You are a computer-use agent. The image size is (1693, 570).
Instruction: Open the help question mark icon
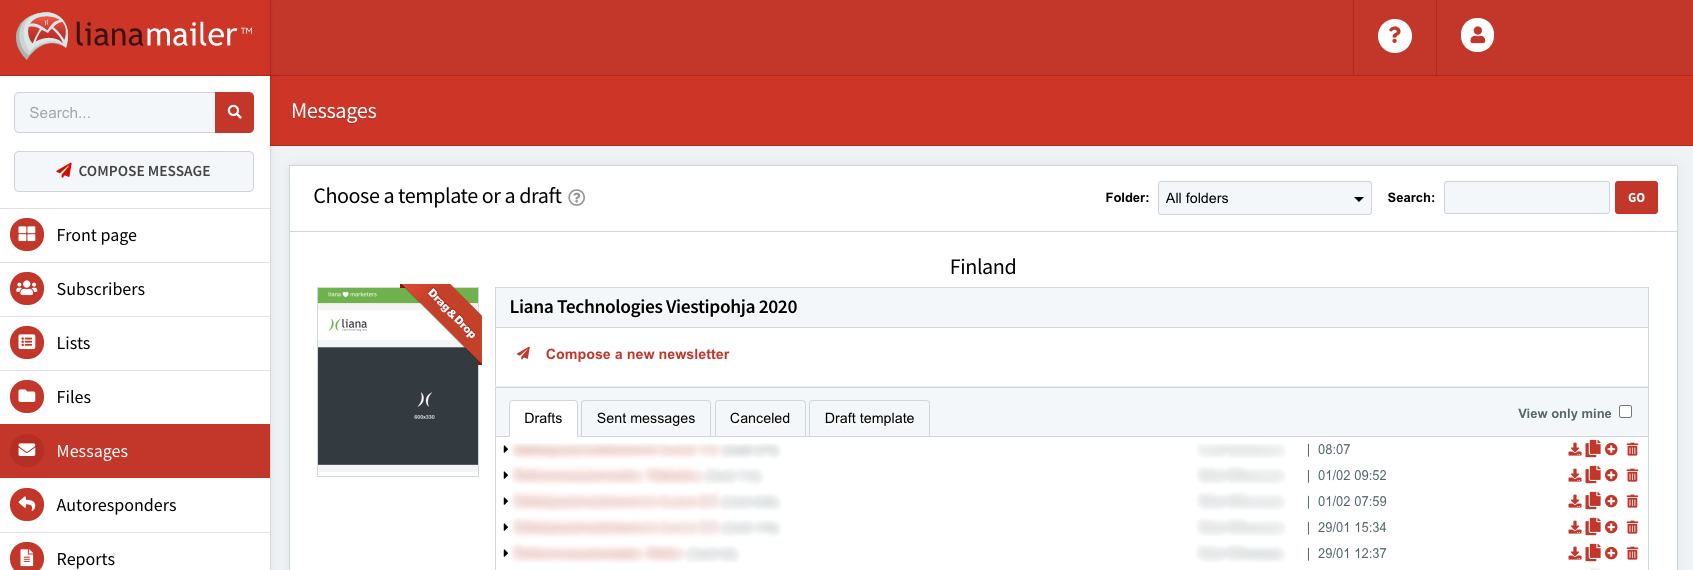[x=1395, y=36]
